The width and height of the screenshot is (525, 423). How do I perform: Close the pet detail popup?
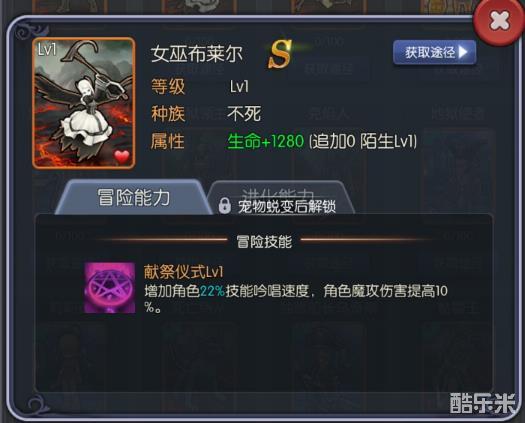click(499, 23)
